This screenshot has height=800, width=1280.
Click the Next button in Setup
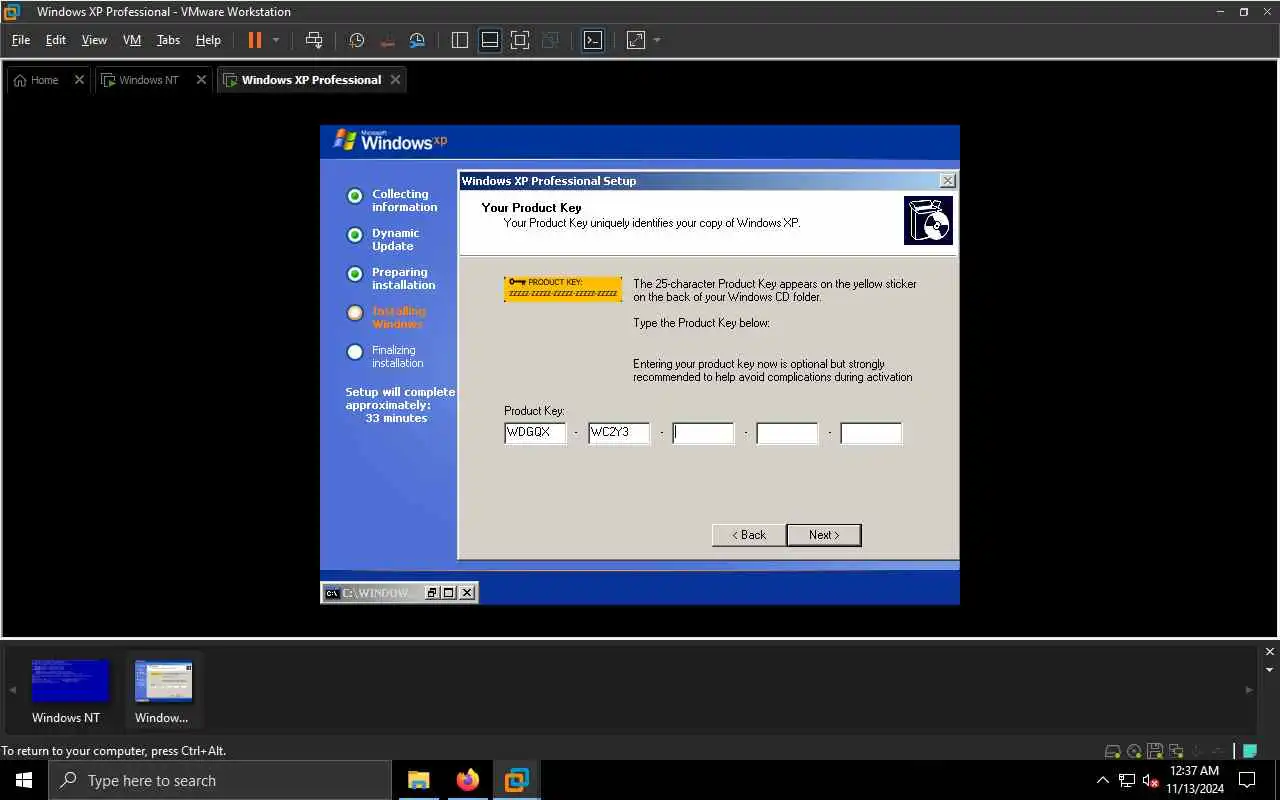coord(824,535)
